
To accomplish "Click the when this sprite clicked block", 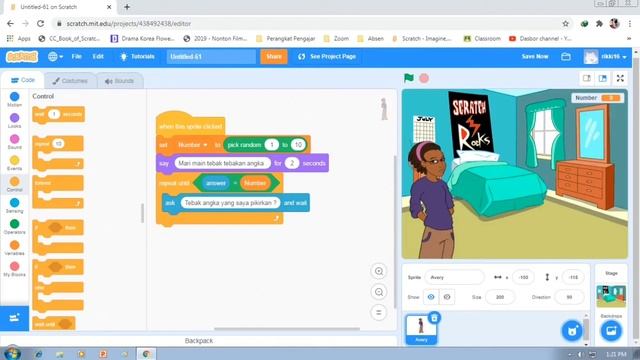I will [x=190, y=125].
